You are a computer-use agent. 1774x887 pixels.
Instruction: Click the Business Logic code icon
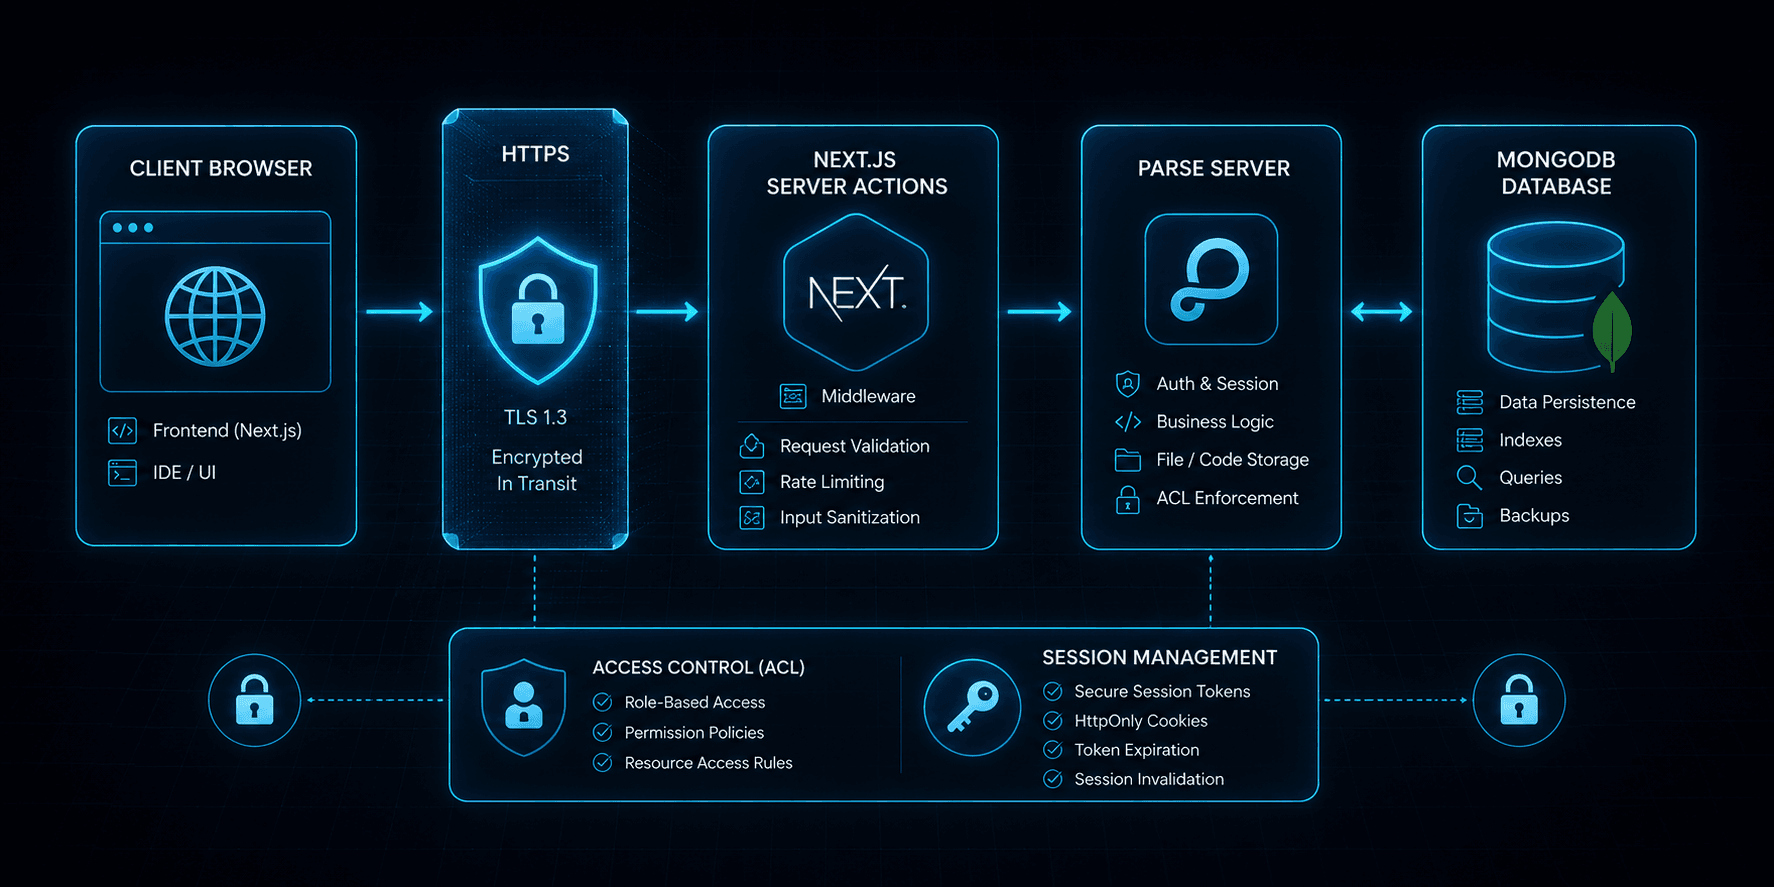tap(1128, 422)
